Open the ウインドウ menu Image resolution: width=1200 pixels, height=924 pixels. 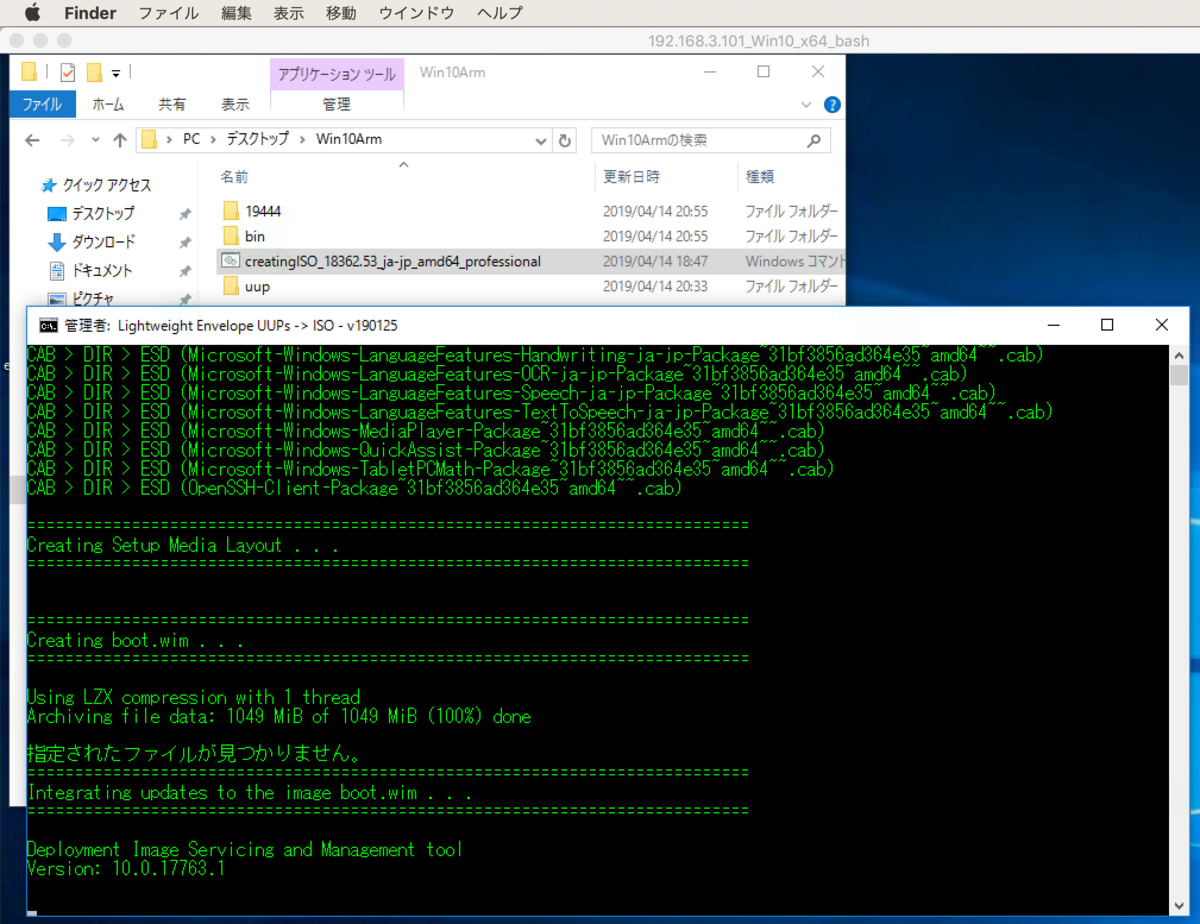(416, 13)
